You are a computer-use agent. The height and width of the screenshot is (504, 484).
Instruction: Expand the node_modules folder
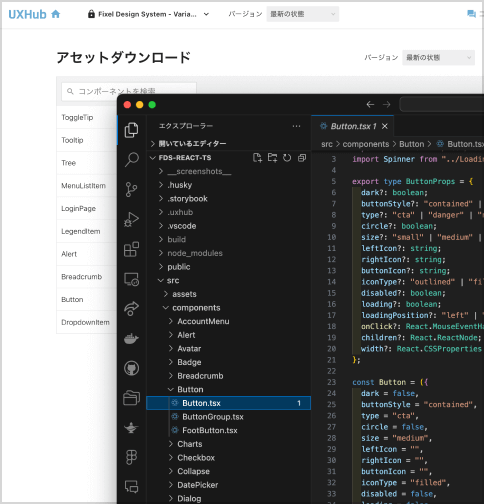(x=229, y=253)
